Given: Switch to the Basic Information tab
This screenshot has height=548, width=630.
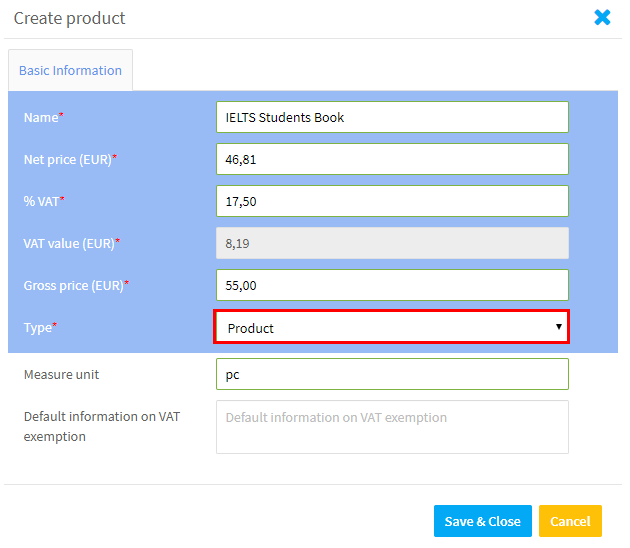Looking at the screenshot, I should [70, 70].
